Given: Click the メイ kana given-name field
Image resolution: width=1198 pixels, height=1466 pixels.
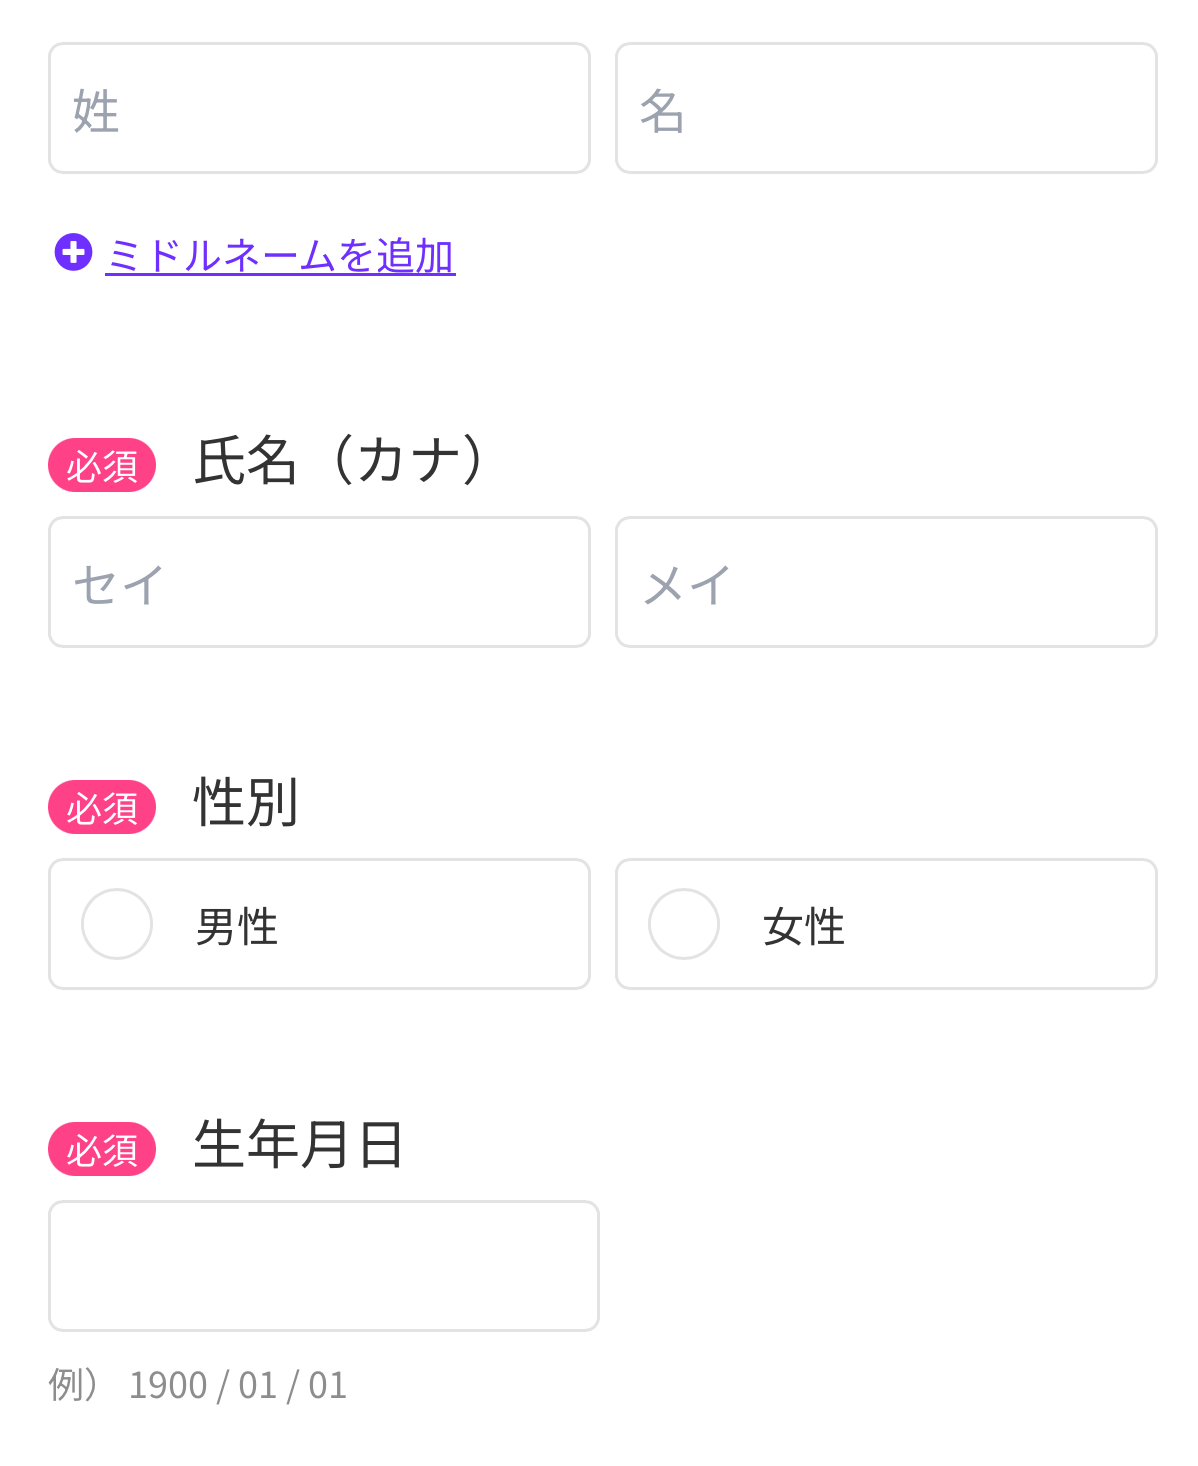Looking at the screenshot, I should 886,582.
